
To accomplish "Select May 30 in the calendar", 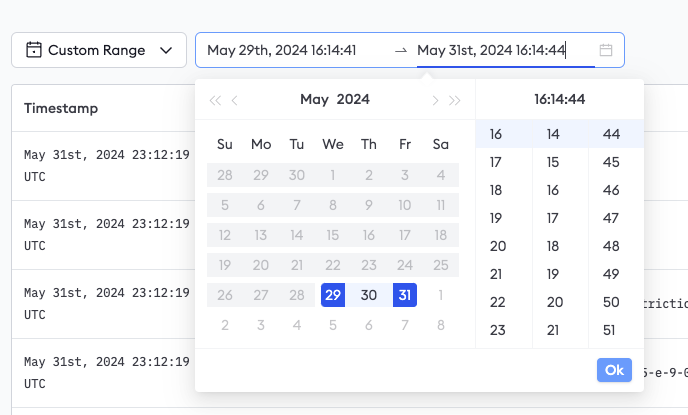I will tap(369, 295).
